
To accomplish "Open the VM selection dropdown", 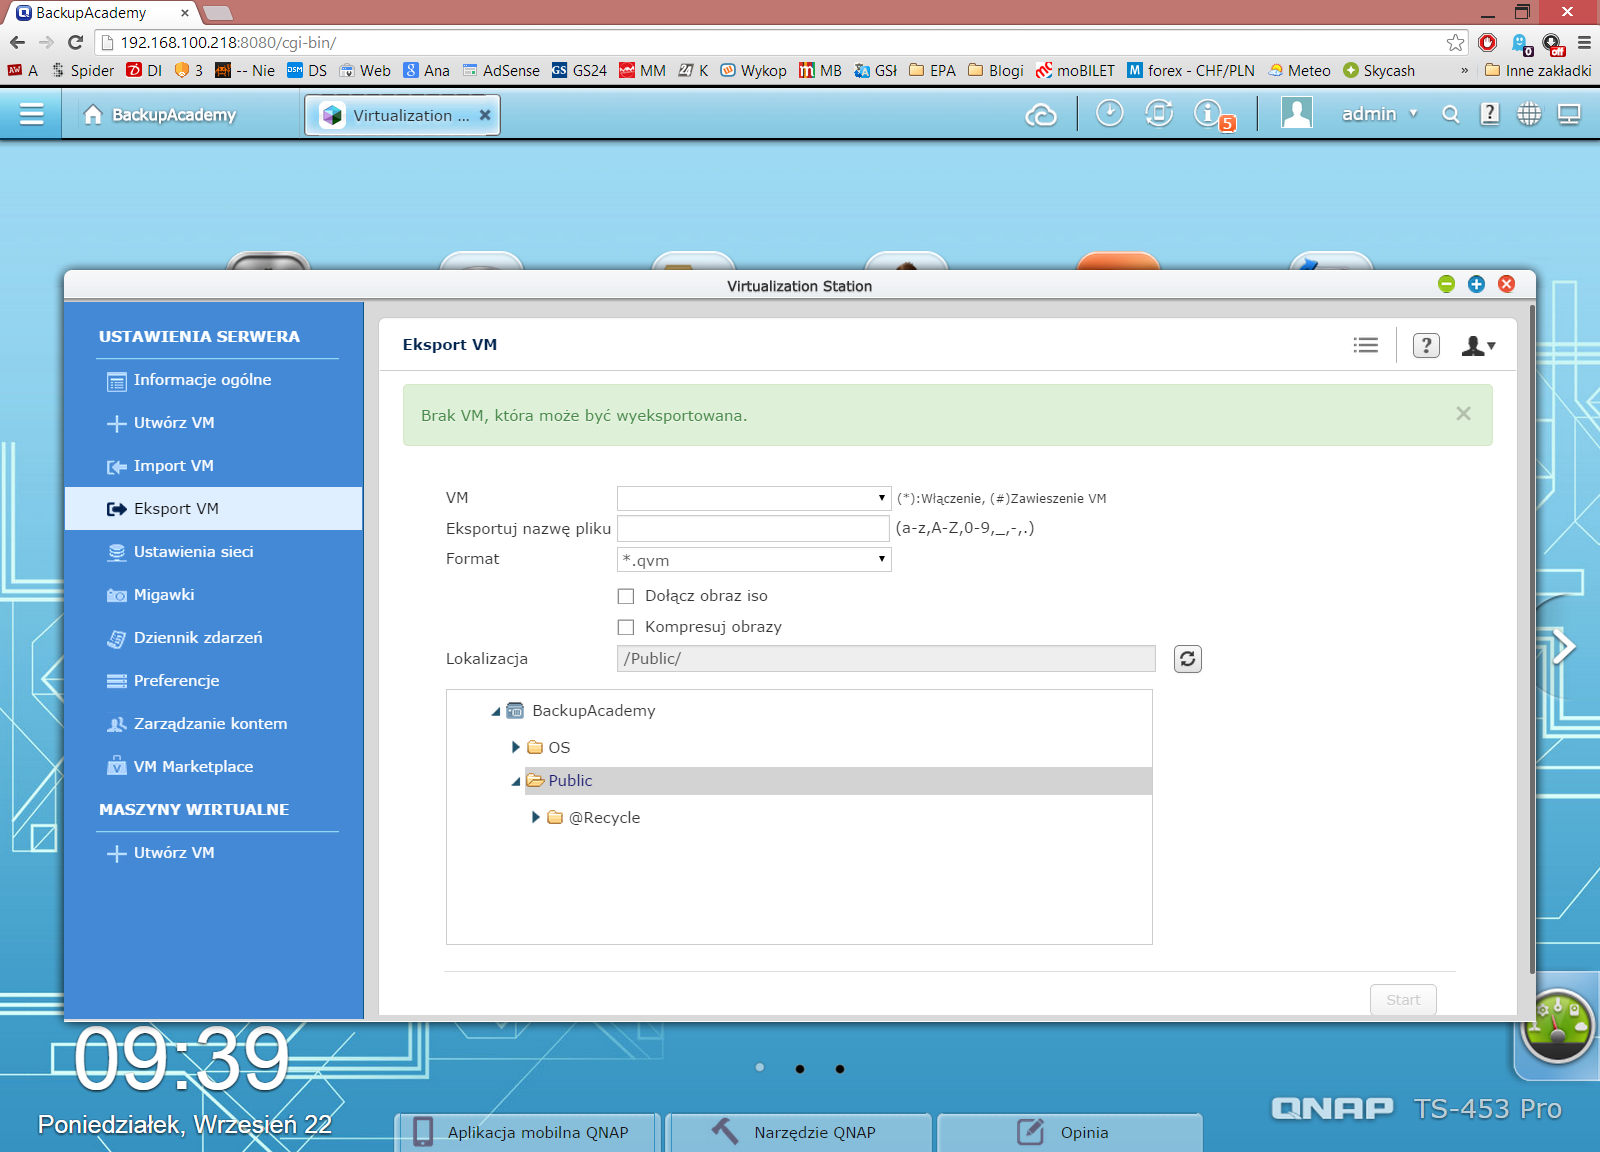I will (x=754, y=498).
